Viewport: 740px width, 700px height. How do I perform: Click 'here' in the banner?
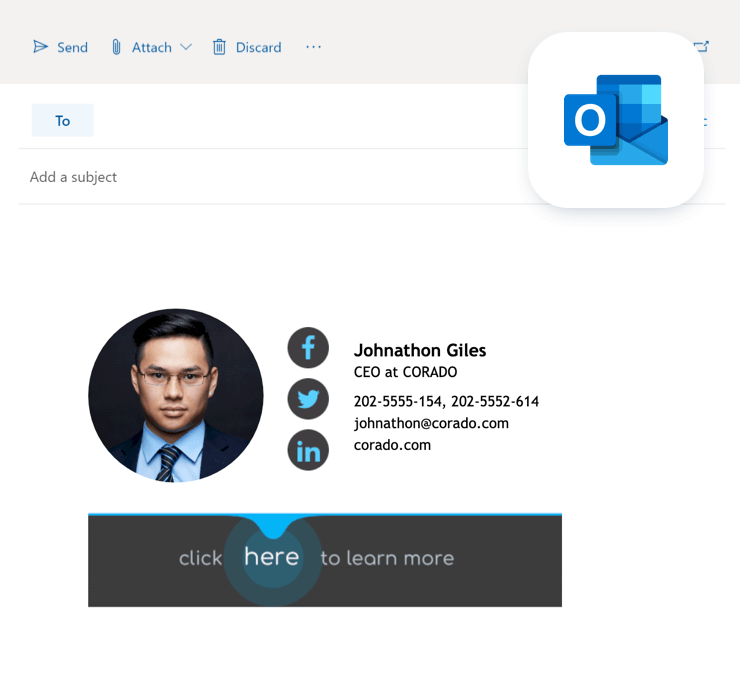click(x=272, y=557)
